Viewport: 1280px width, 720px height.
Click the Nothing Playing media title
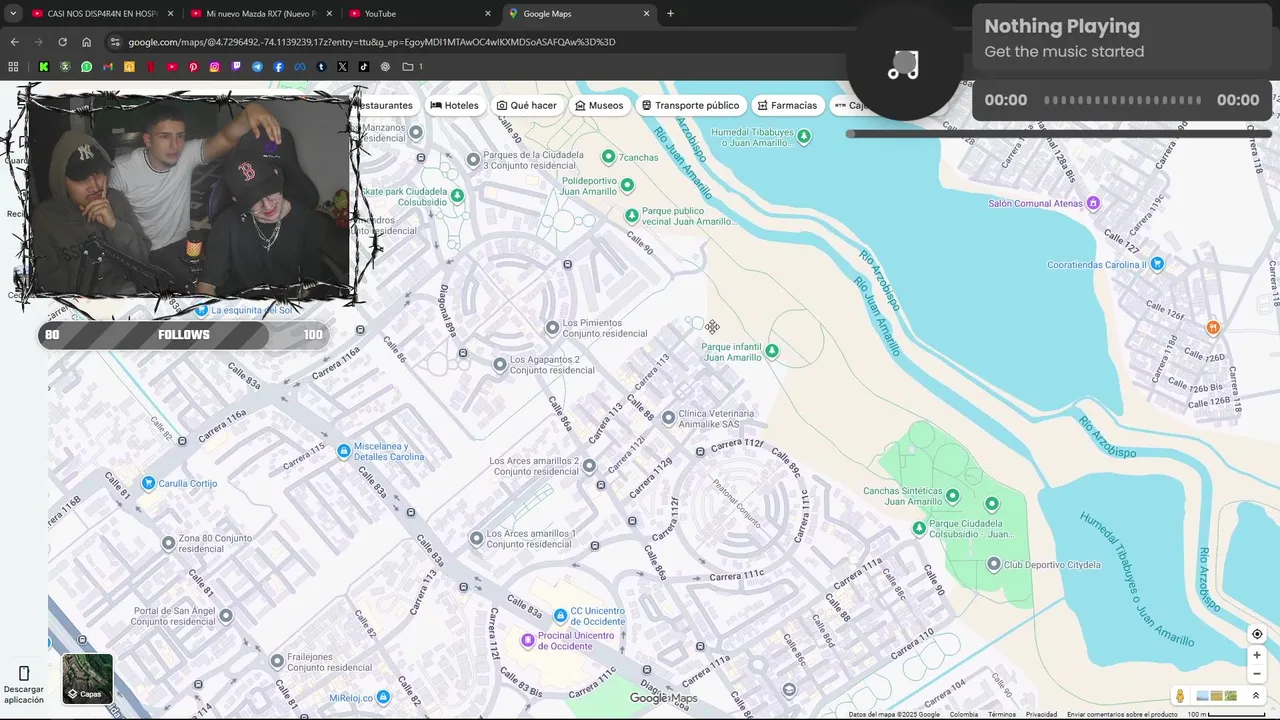[1061, 26]
